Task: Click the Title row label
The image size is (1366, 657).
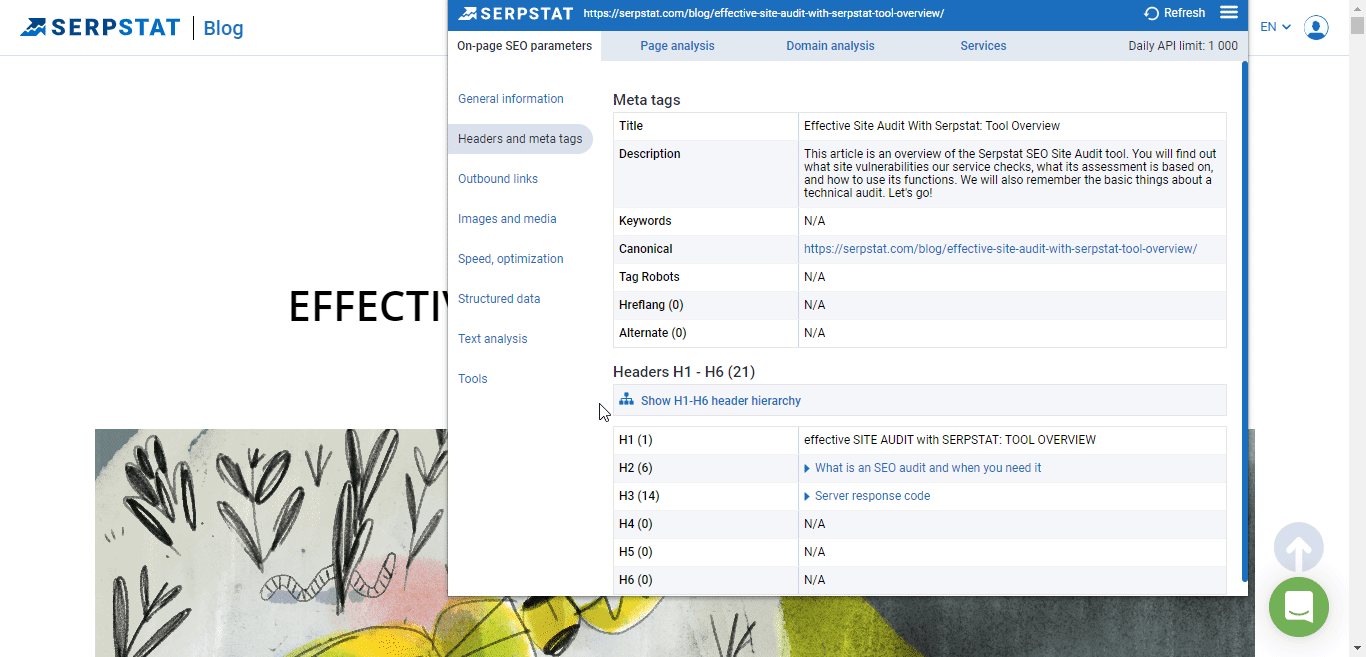Action: (631, 126)
